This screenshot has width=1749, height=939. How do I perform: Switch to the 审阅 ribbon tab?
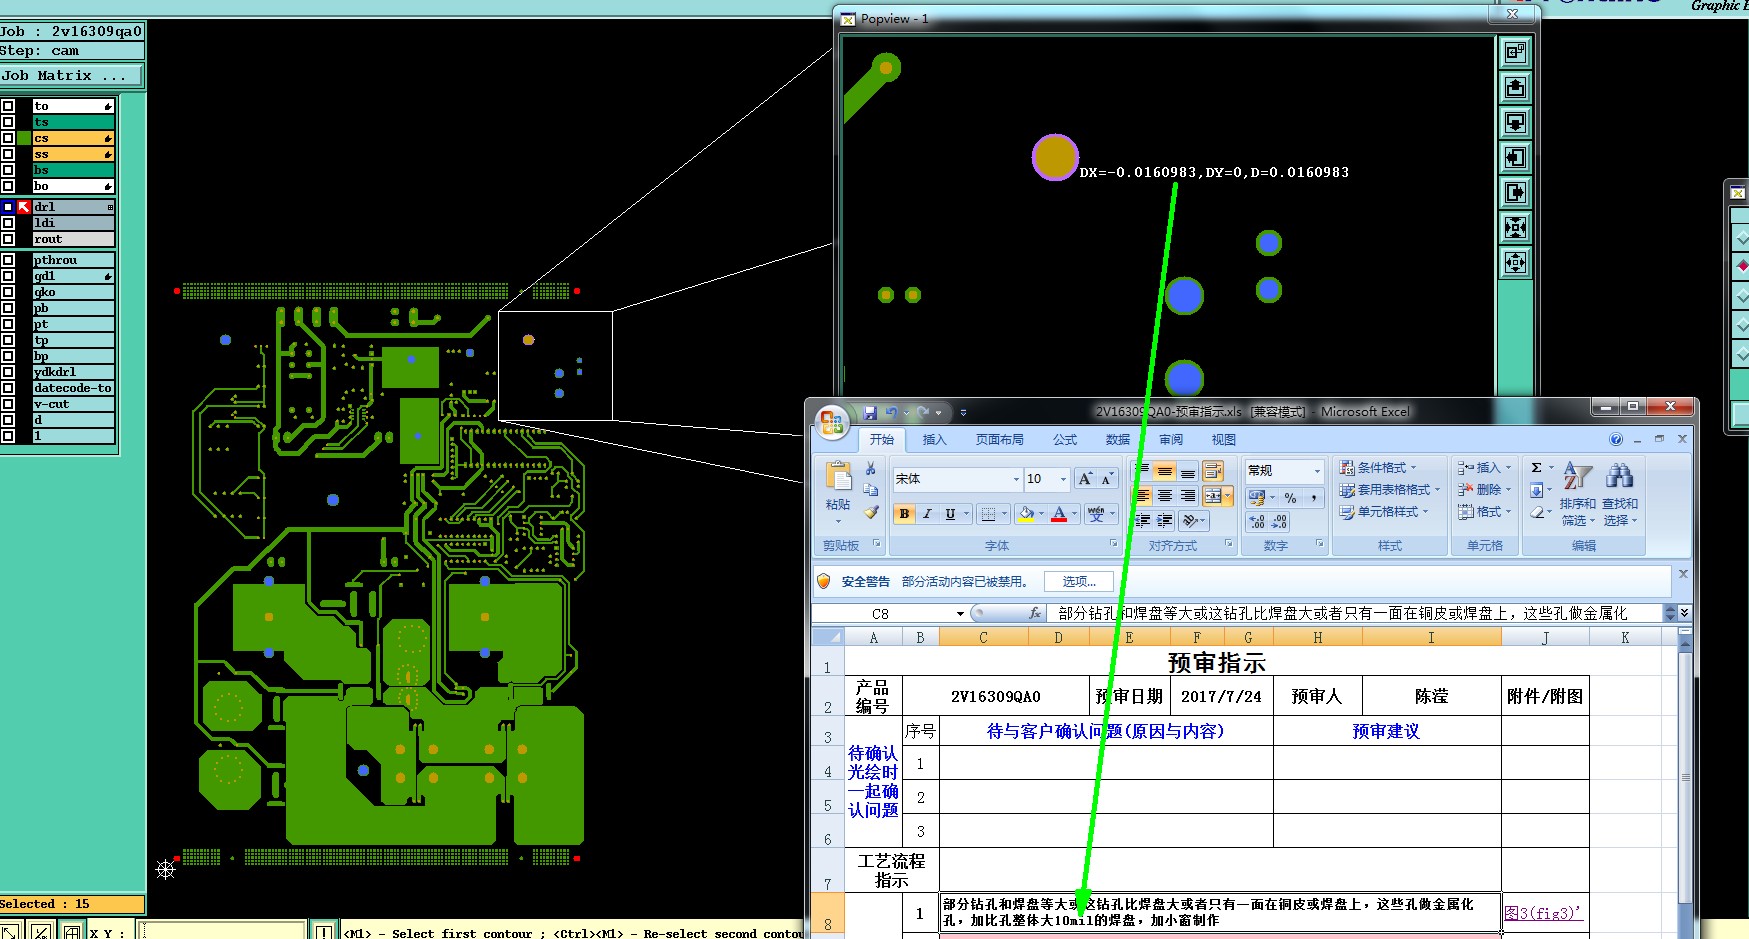[x=1171, y=440]
